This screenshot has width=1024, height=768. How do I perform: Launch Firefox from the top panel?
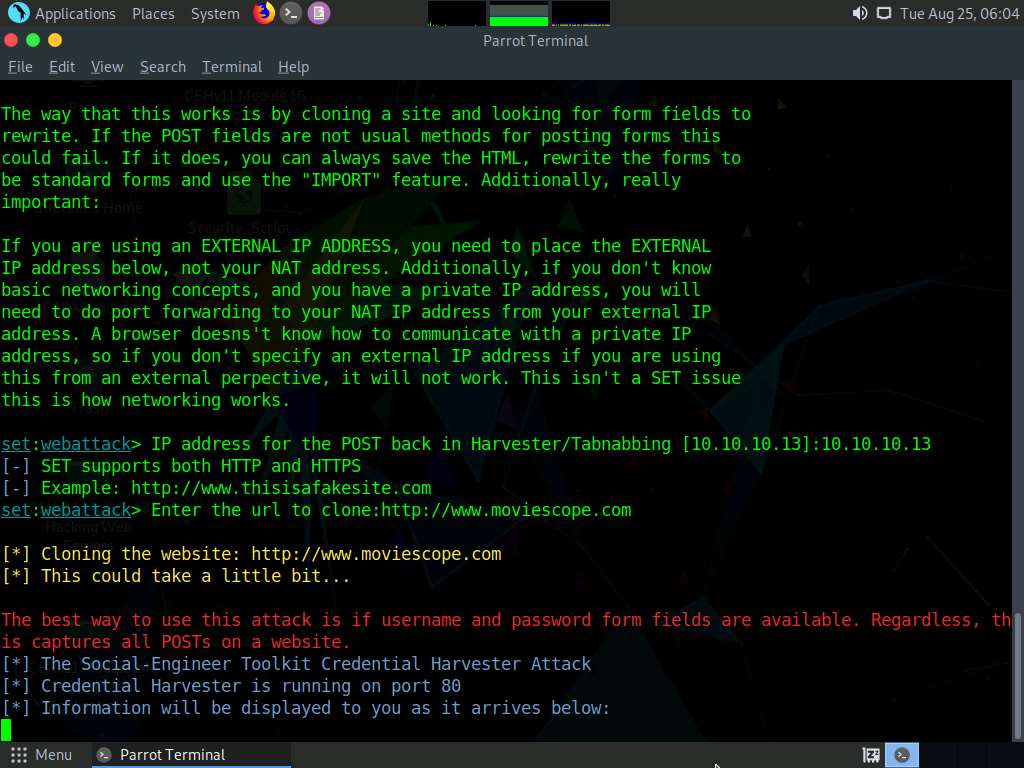tap(264, 13)
